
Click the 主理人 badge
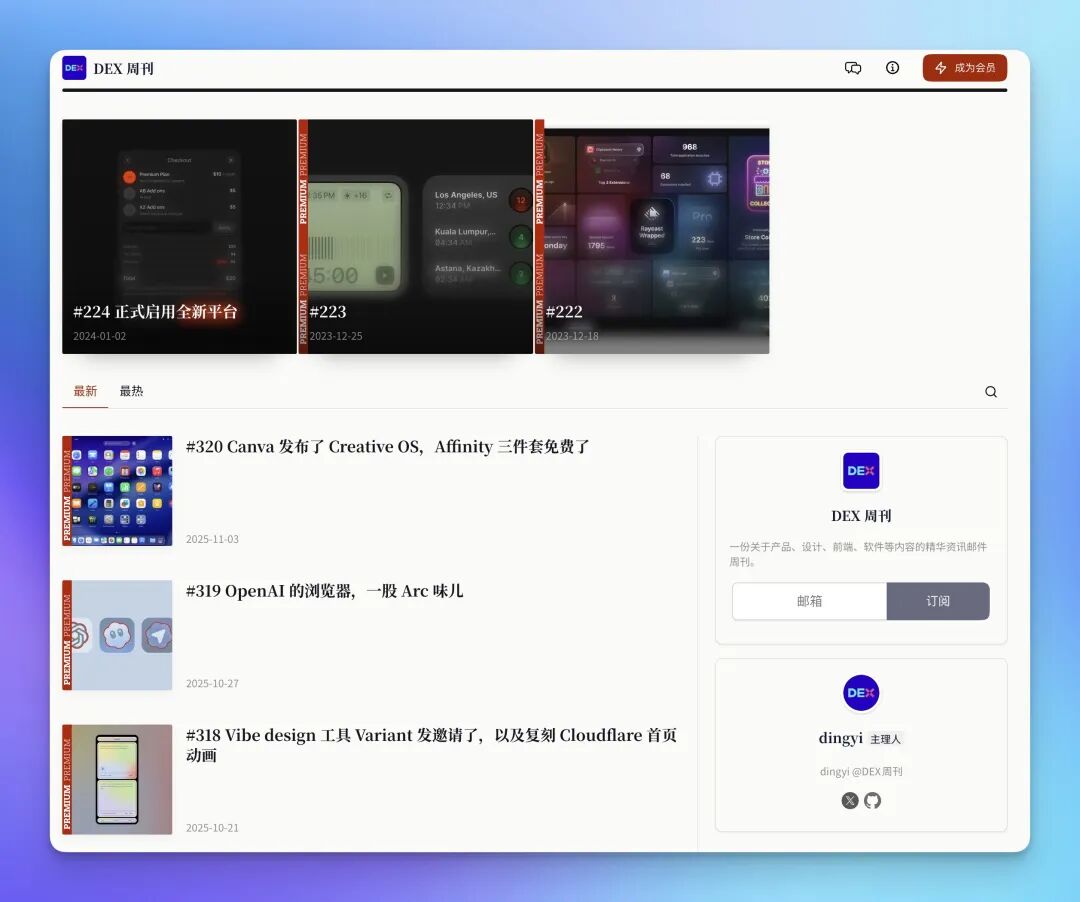(885, 739)
